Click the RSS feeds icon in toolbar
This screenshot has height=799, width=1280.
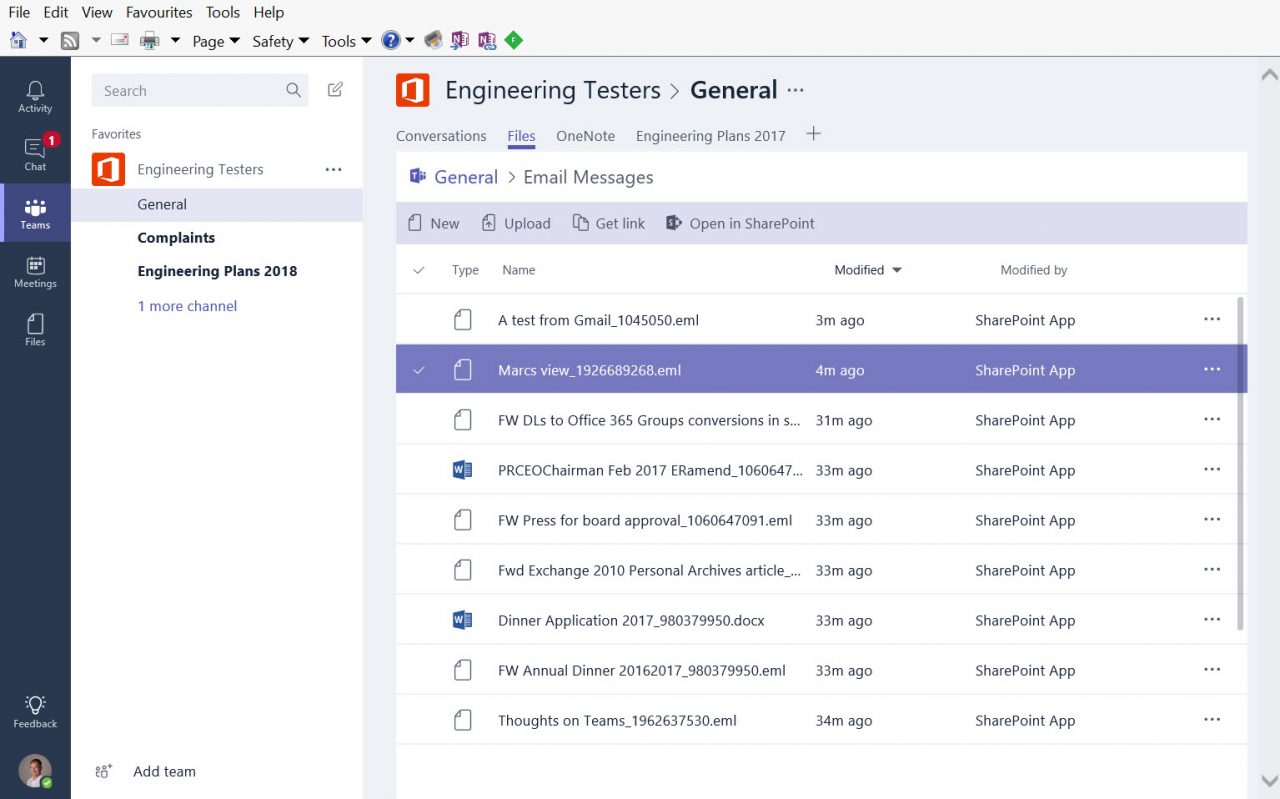pos(70,40)
